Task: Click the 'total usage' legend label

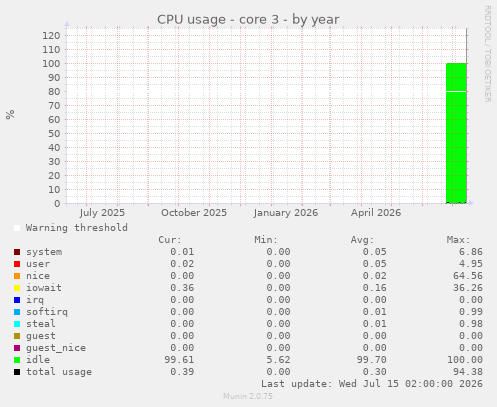Action: [59, 372]
